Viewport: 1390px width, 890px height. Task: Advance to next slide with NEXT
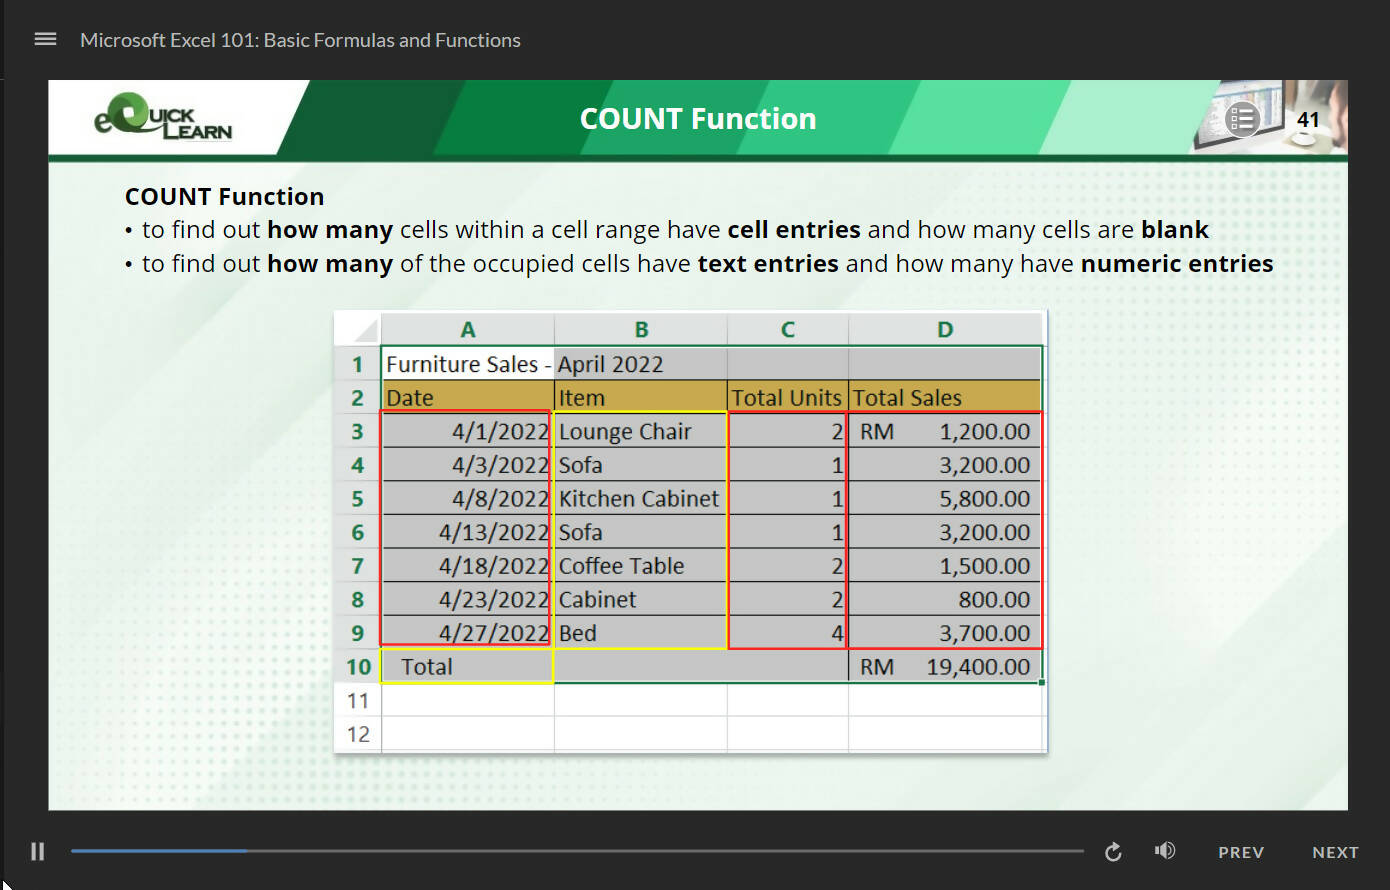1335,852
